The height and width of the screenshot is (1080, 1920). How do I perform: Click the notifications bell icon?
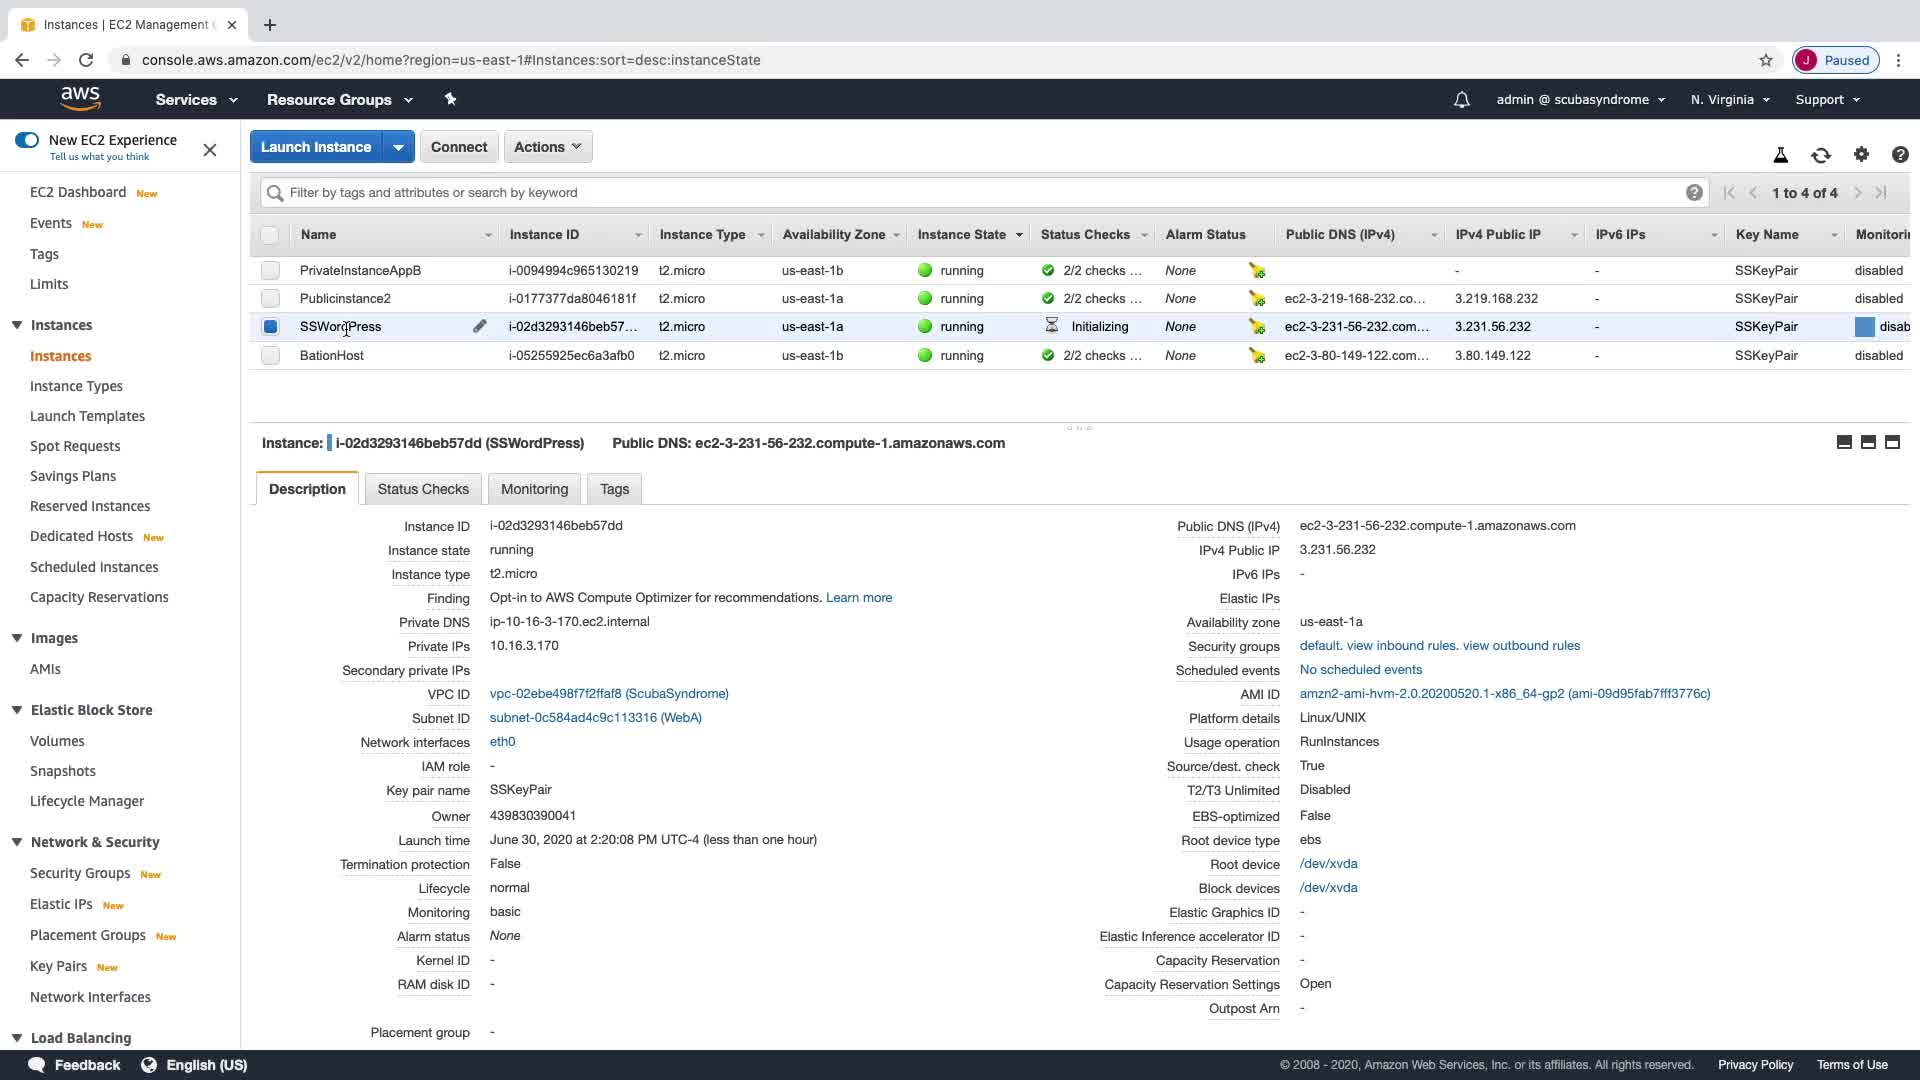[1461, 100]
